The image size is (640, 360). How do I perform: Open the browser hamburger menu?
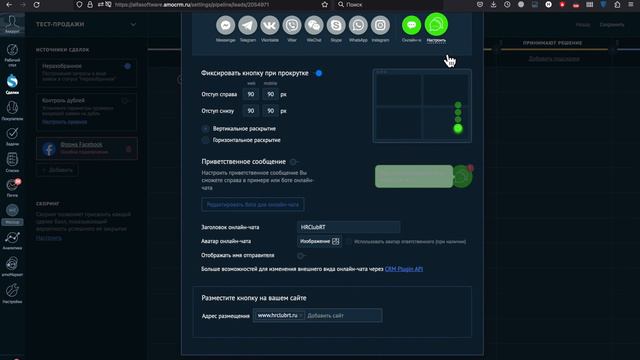point(631,4)
